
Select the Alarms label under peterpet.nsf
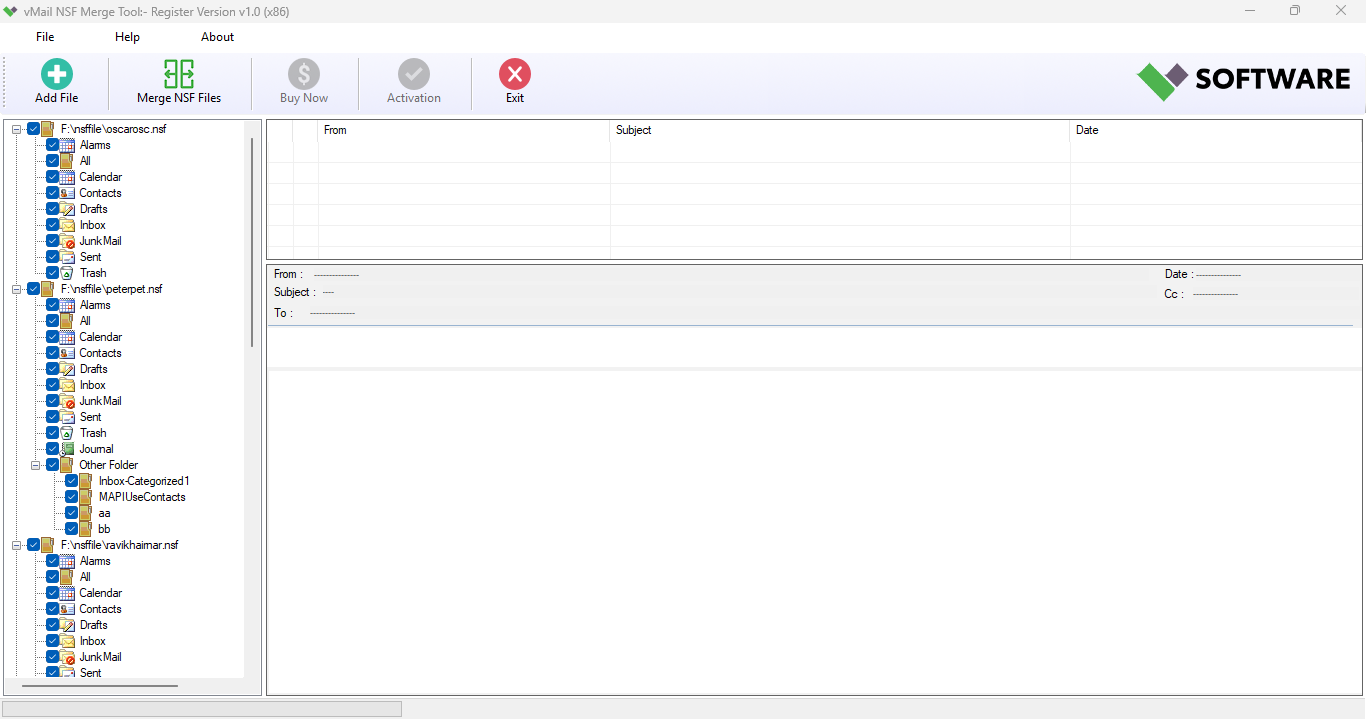(95, 305)
